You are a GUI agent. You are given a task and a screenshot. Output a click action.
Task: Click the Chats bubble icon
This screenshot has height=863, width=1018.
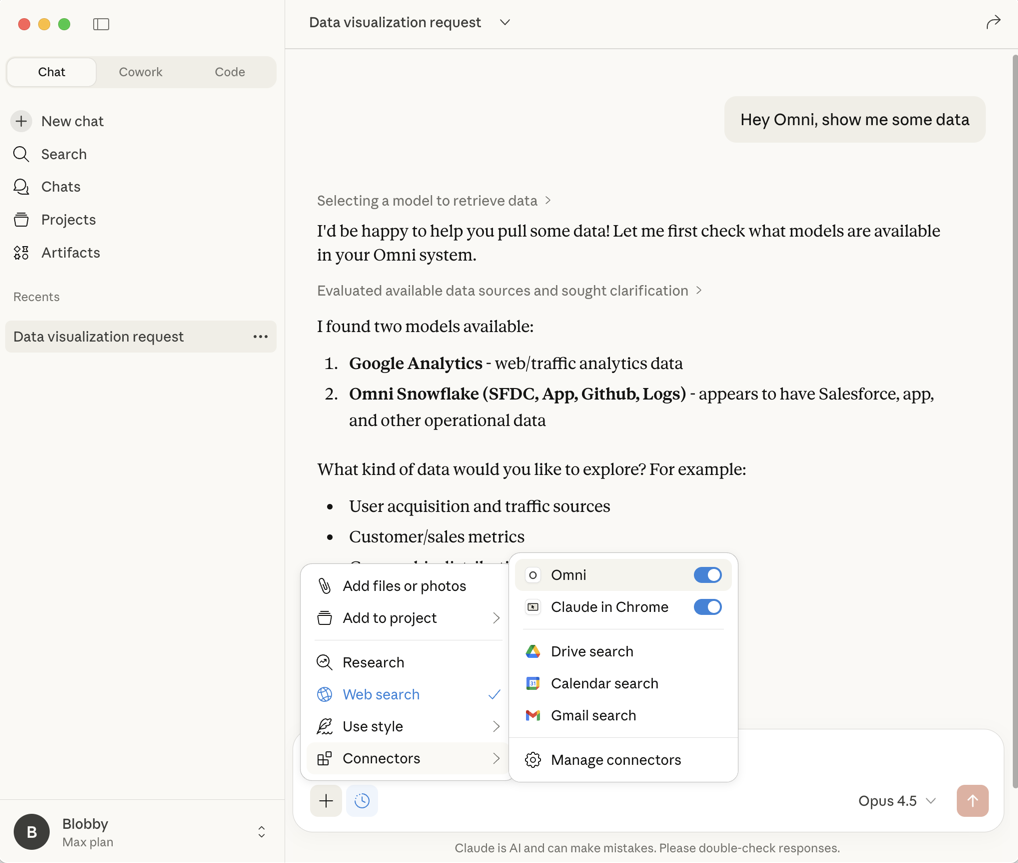[21, 187]
